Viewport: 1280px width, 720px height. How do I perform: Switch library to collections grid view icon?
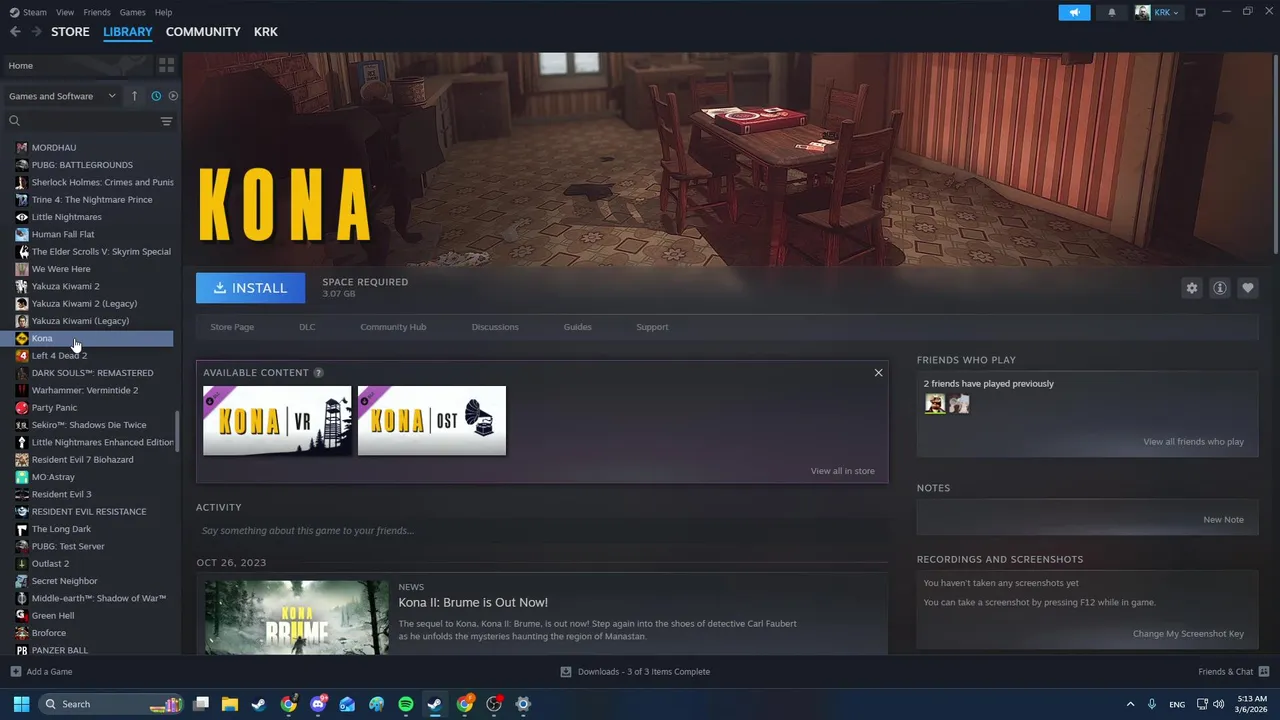(x=166, y=65)
